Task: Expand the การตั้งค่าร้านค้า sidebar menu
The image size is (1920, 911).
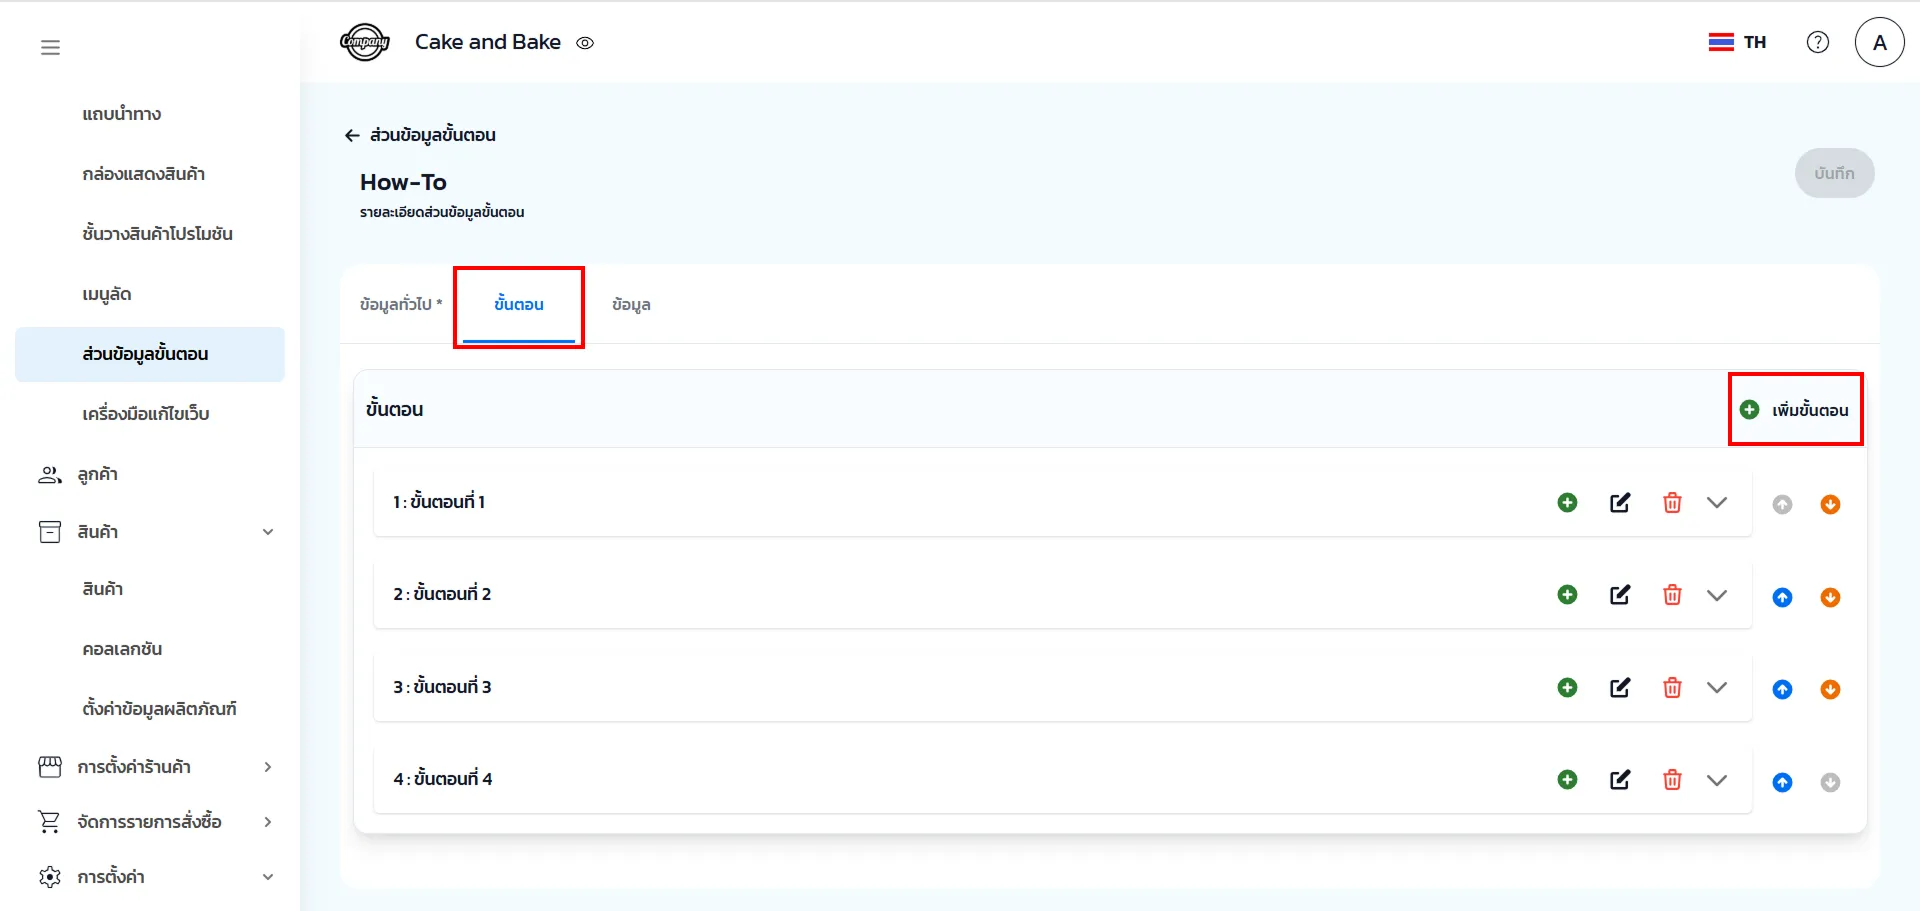Action: (267, 767)
